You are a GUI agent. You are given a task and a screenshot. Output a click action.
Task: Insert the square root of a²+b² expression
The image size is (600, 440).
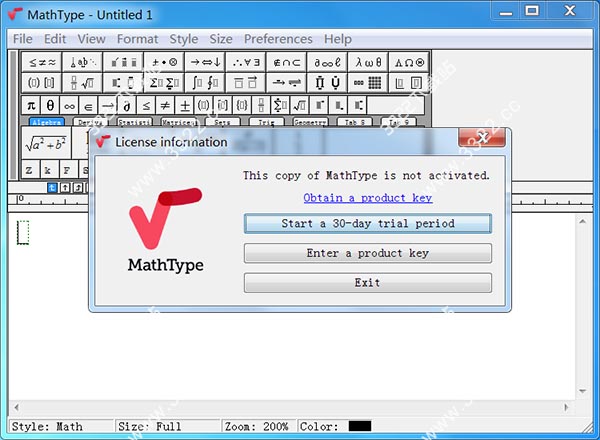[x=46, y=143]
